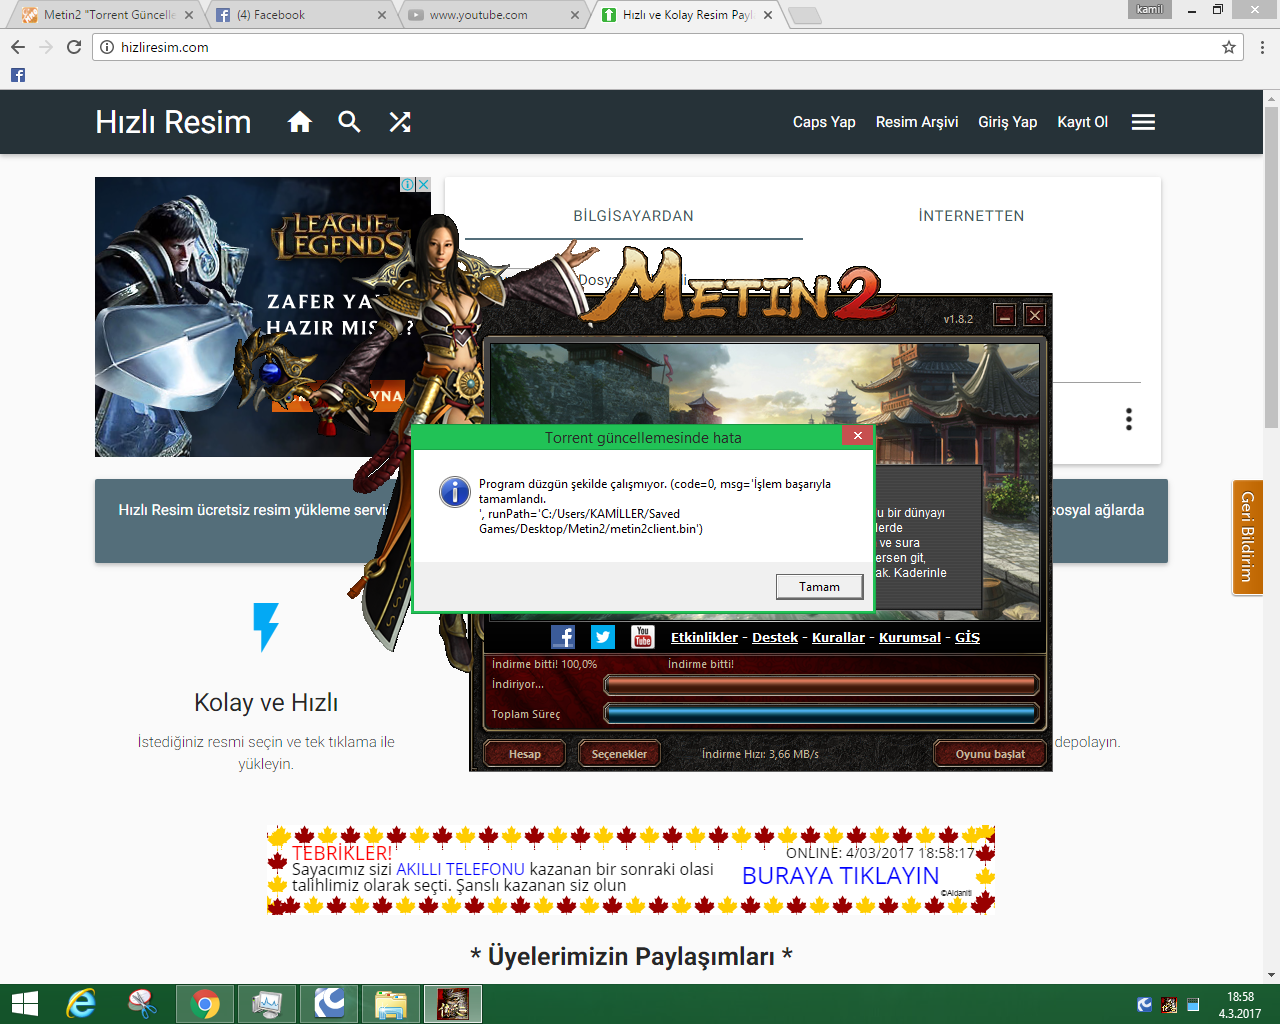Bookmark this page with the star icon

tap(1229, 47)
